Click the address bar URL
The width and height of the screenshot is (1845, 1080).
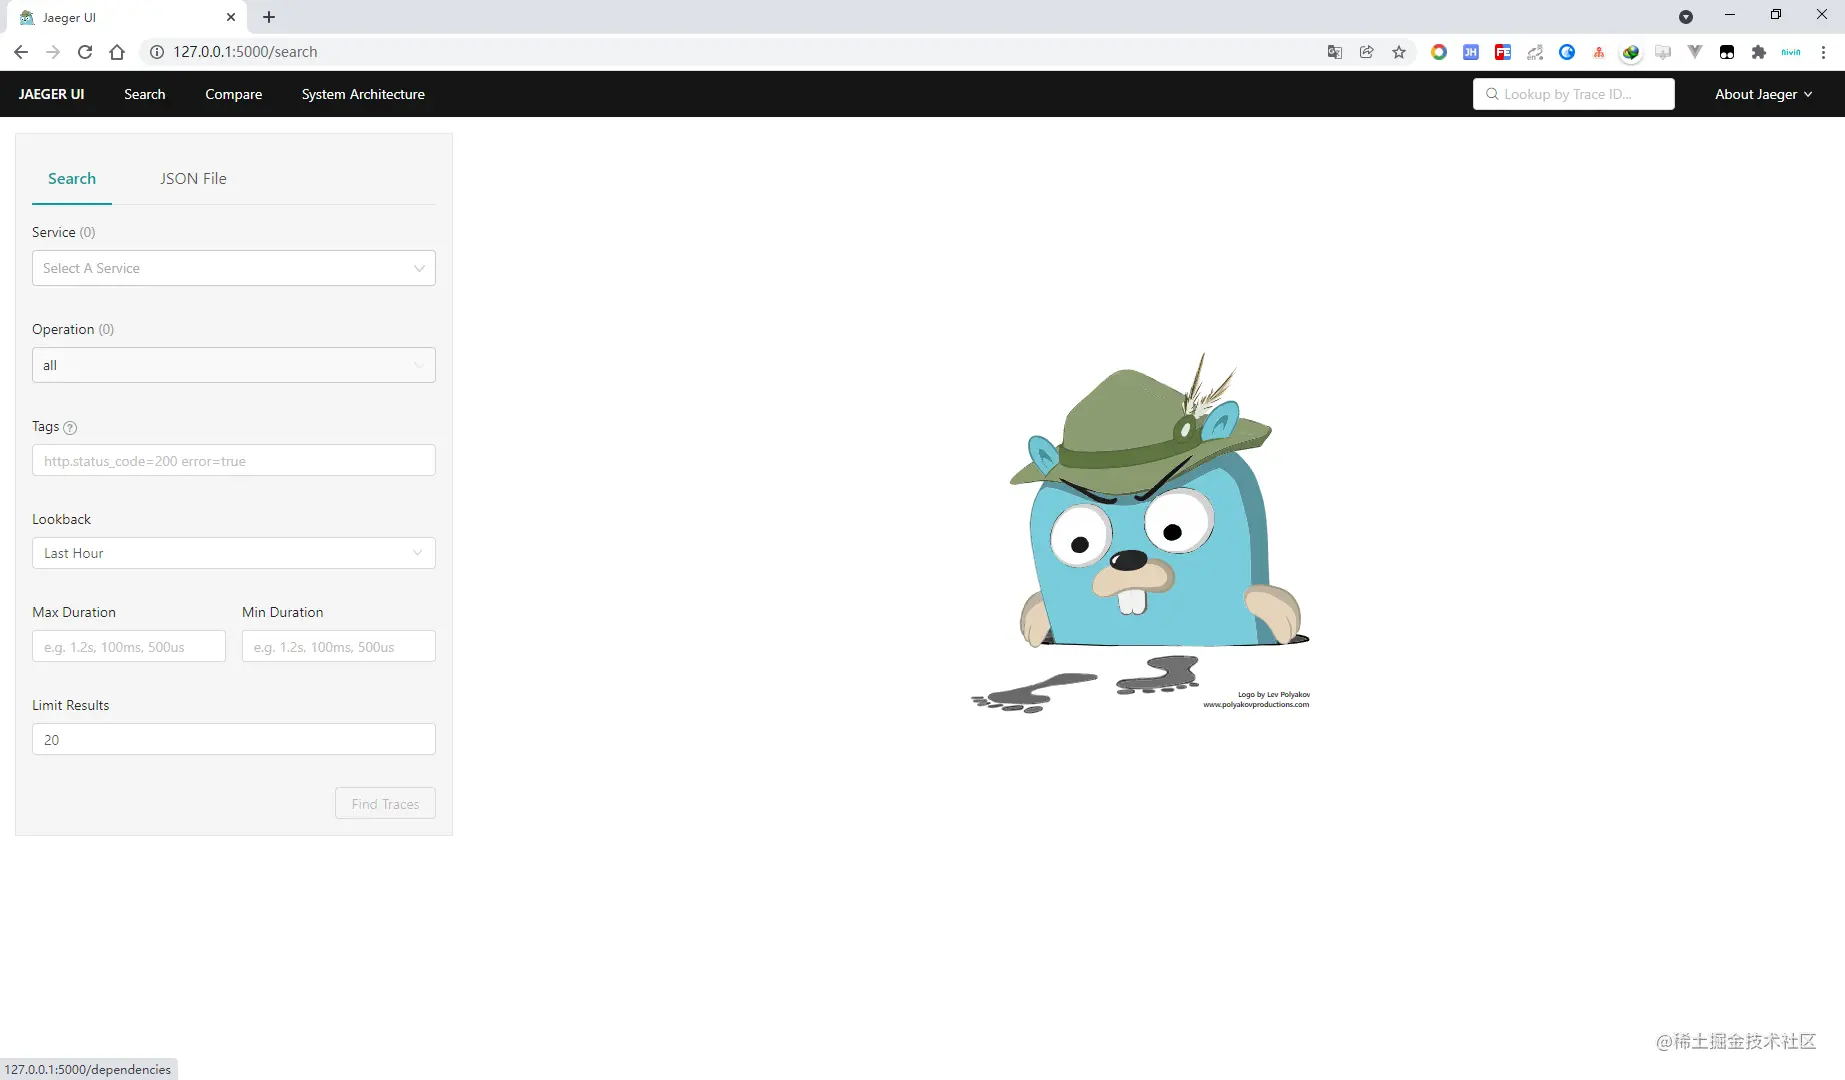point(245,52)
